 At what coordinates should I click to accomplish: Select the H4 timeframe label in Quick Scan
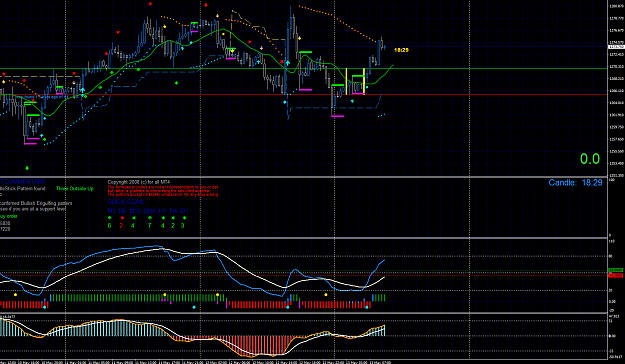click(x=173, y=211)
